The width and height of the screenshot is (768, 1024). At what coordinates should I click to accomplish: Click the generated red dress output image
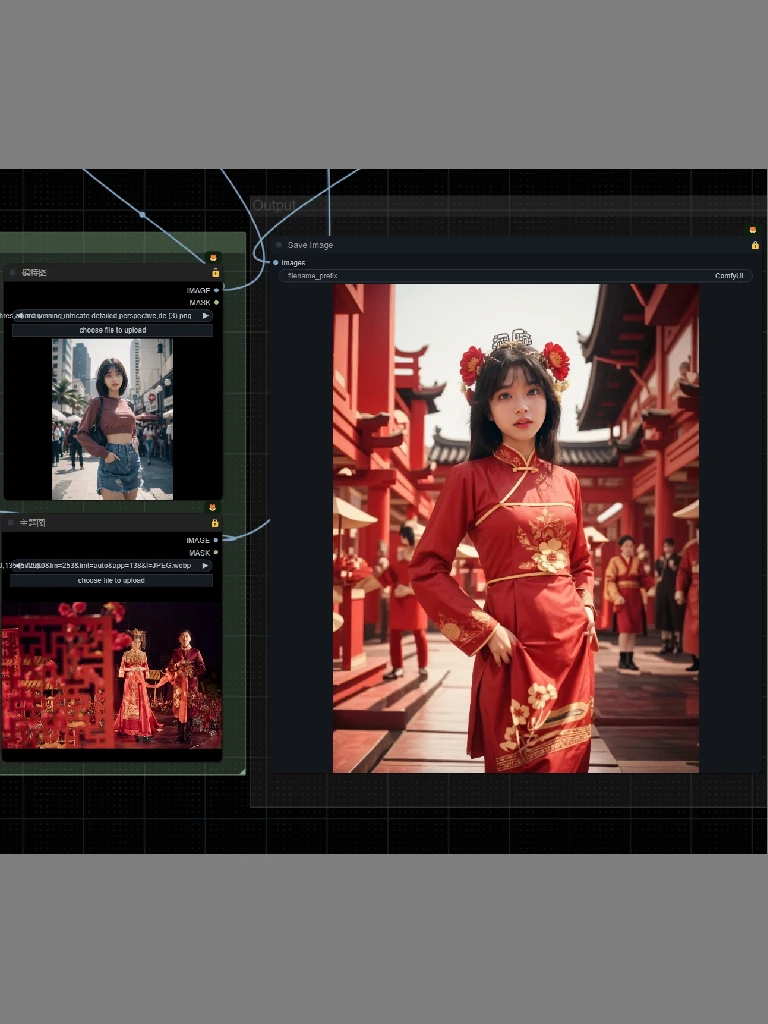click(516, 528)
